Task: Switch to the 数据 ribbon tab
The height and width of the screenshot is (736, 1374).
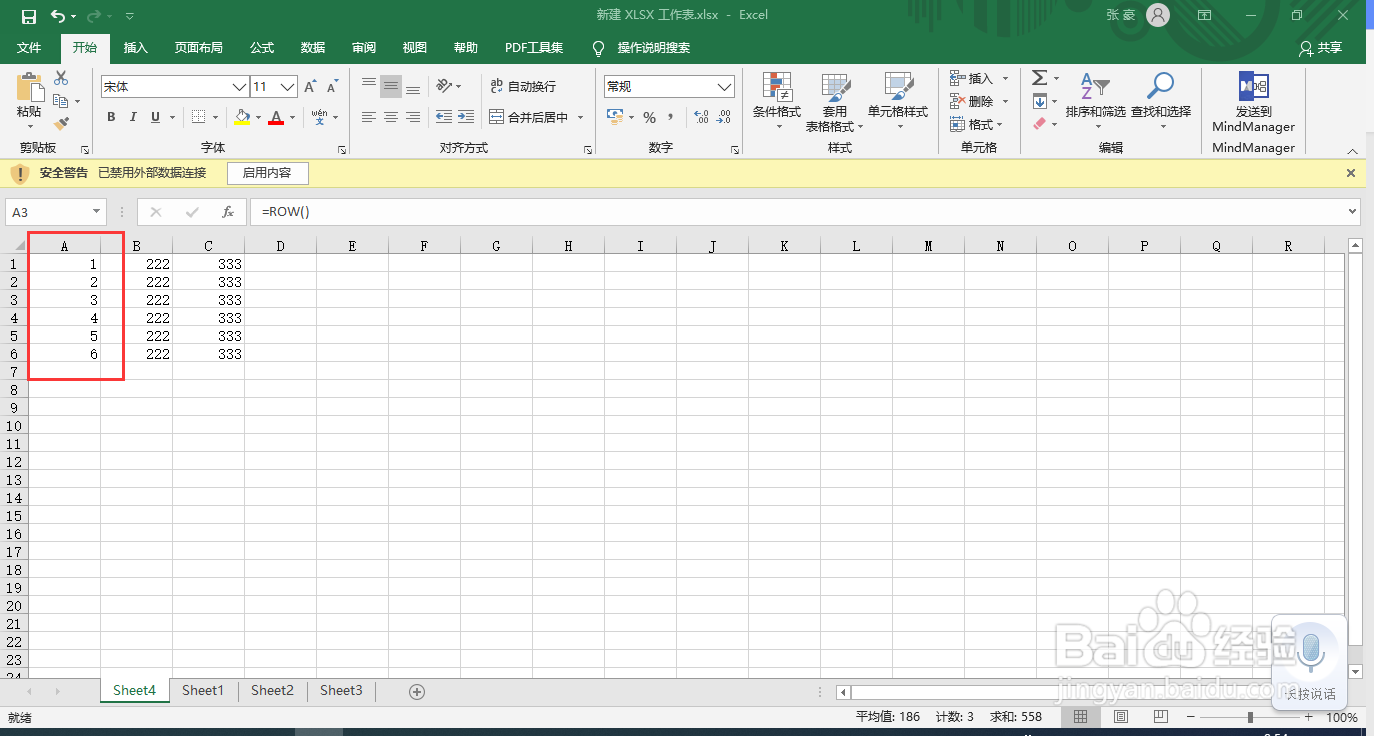Action: (313, 48)
